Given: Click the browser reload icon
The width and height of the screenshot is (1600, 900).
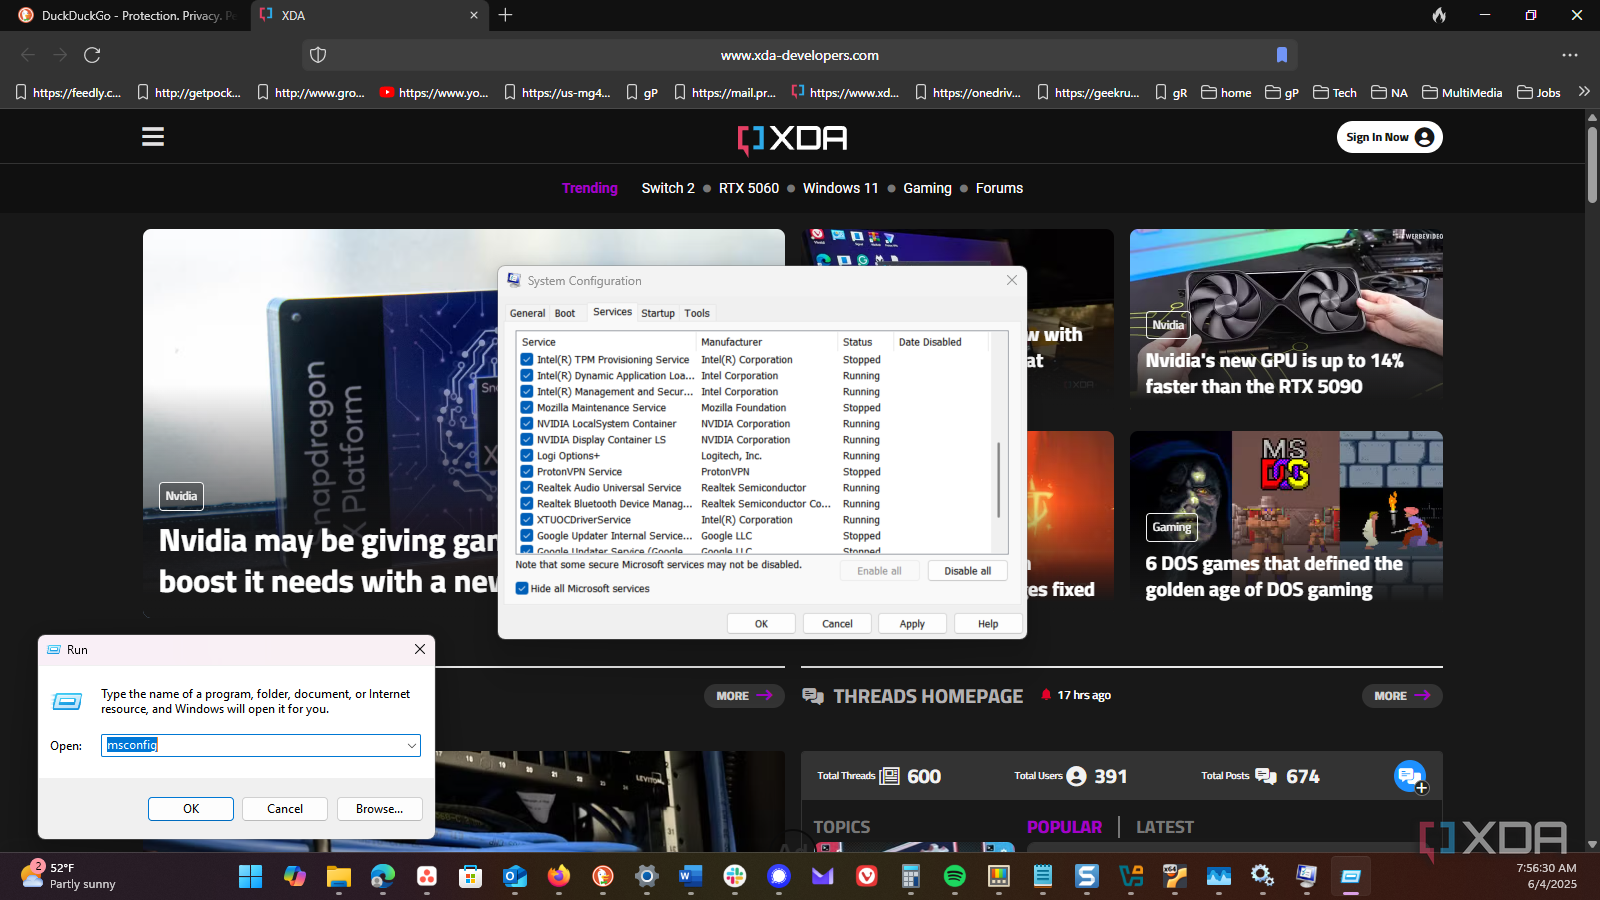Looking at the screenshot, I should coord(92,55).
